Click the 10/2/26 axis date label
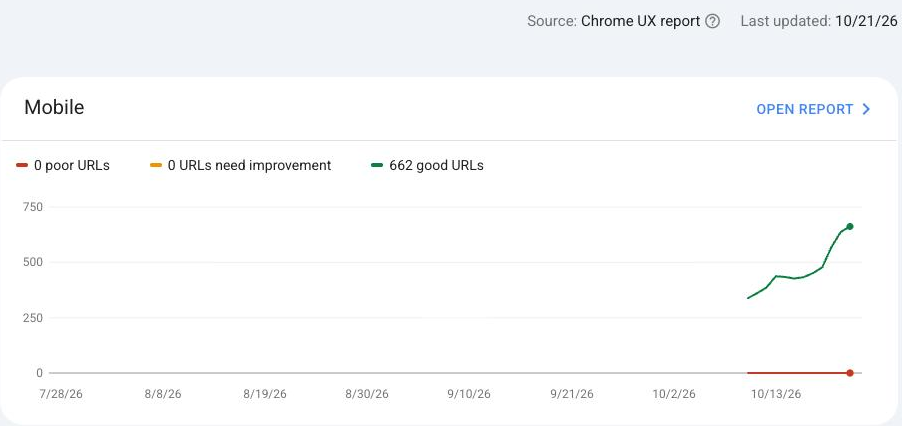Viewport: 902px width, 426px height. [x=674, y=394]
